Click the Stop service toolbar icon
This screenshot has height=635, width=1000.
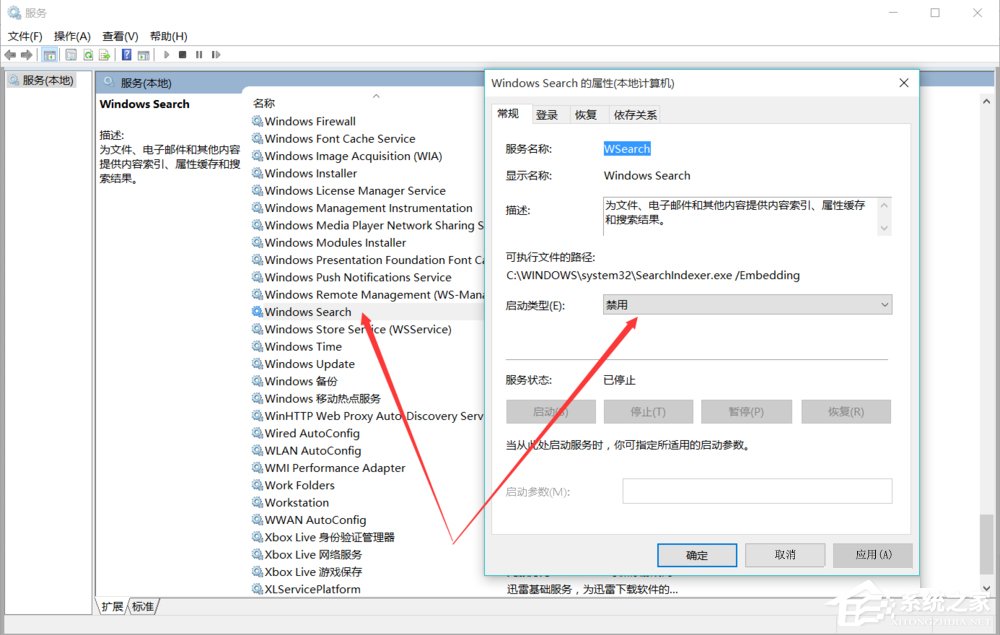click(182, 54)
